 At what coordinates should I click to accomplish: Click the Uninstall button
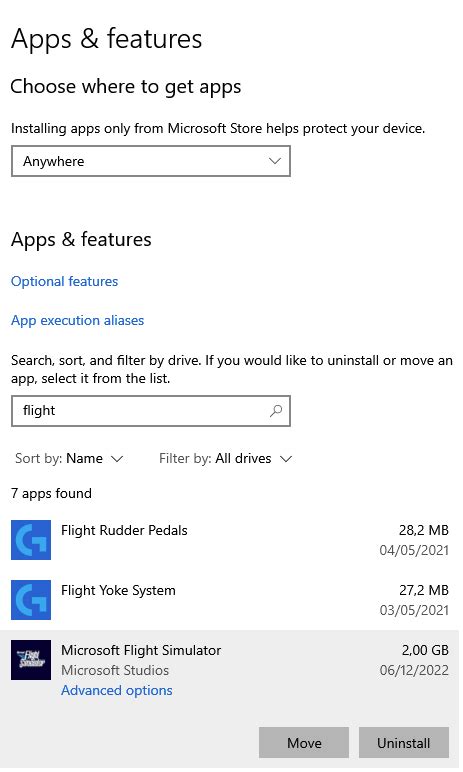[x=404, y=742]
